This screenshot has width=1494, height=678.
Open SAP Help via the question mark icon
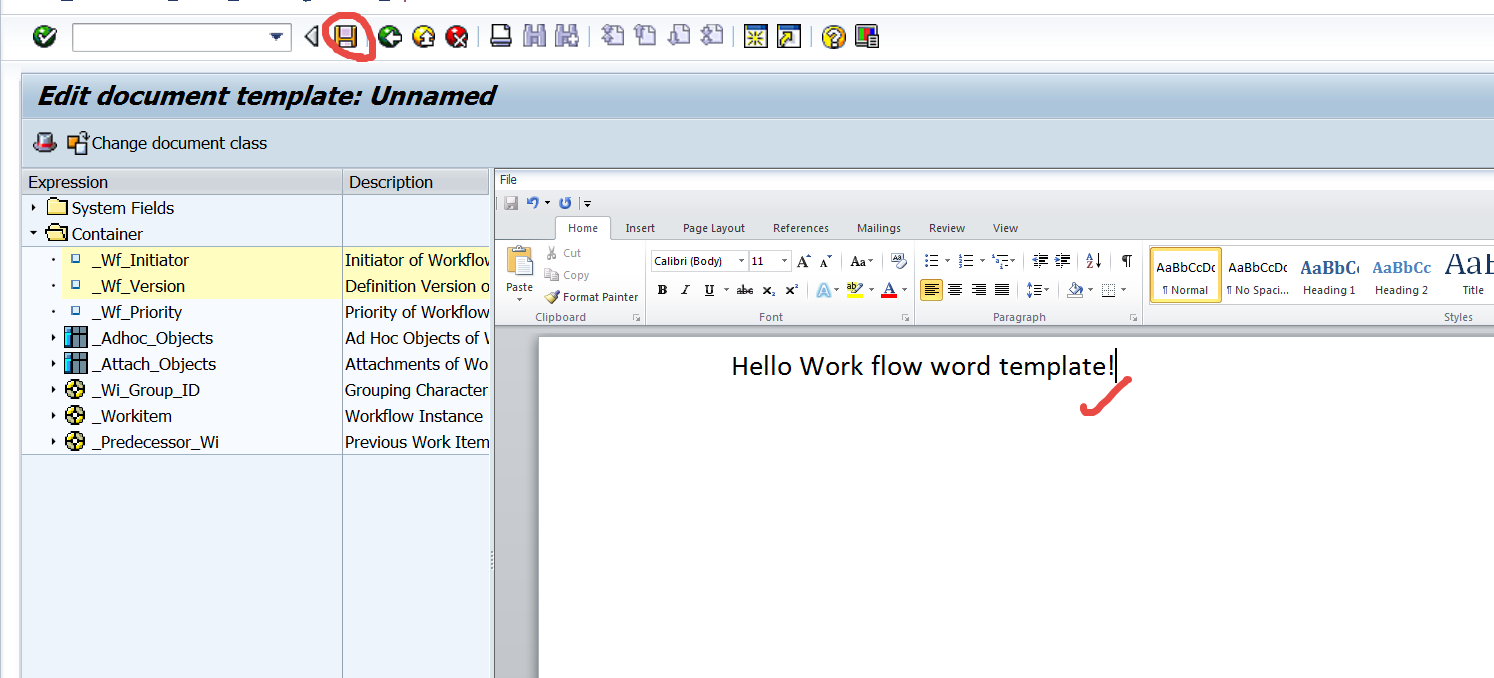click(833, 36)
